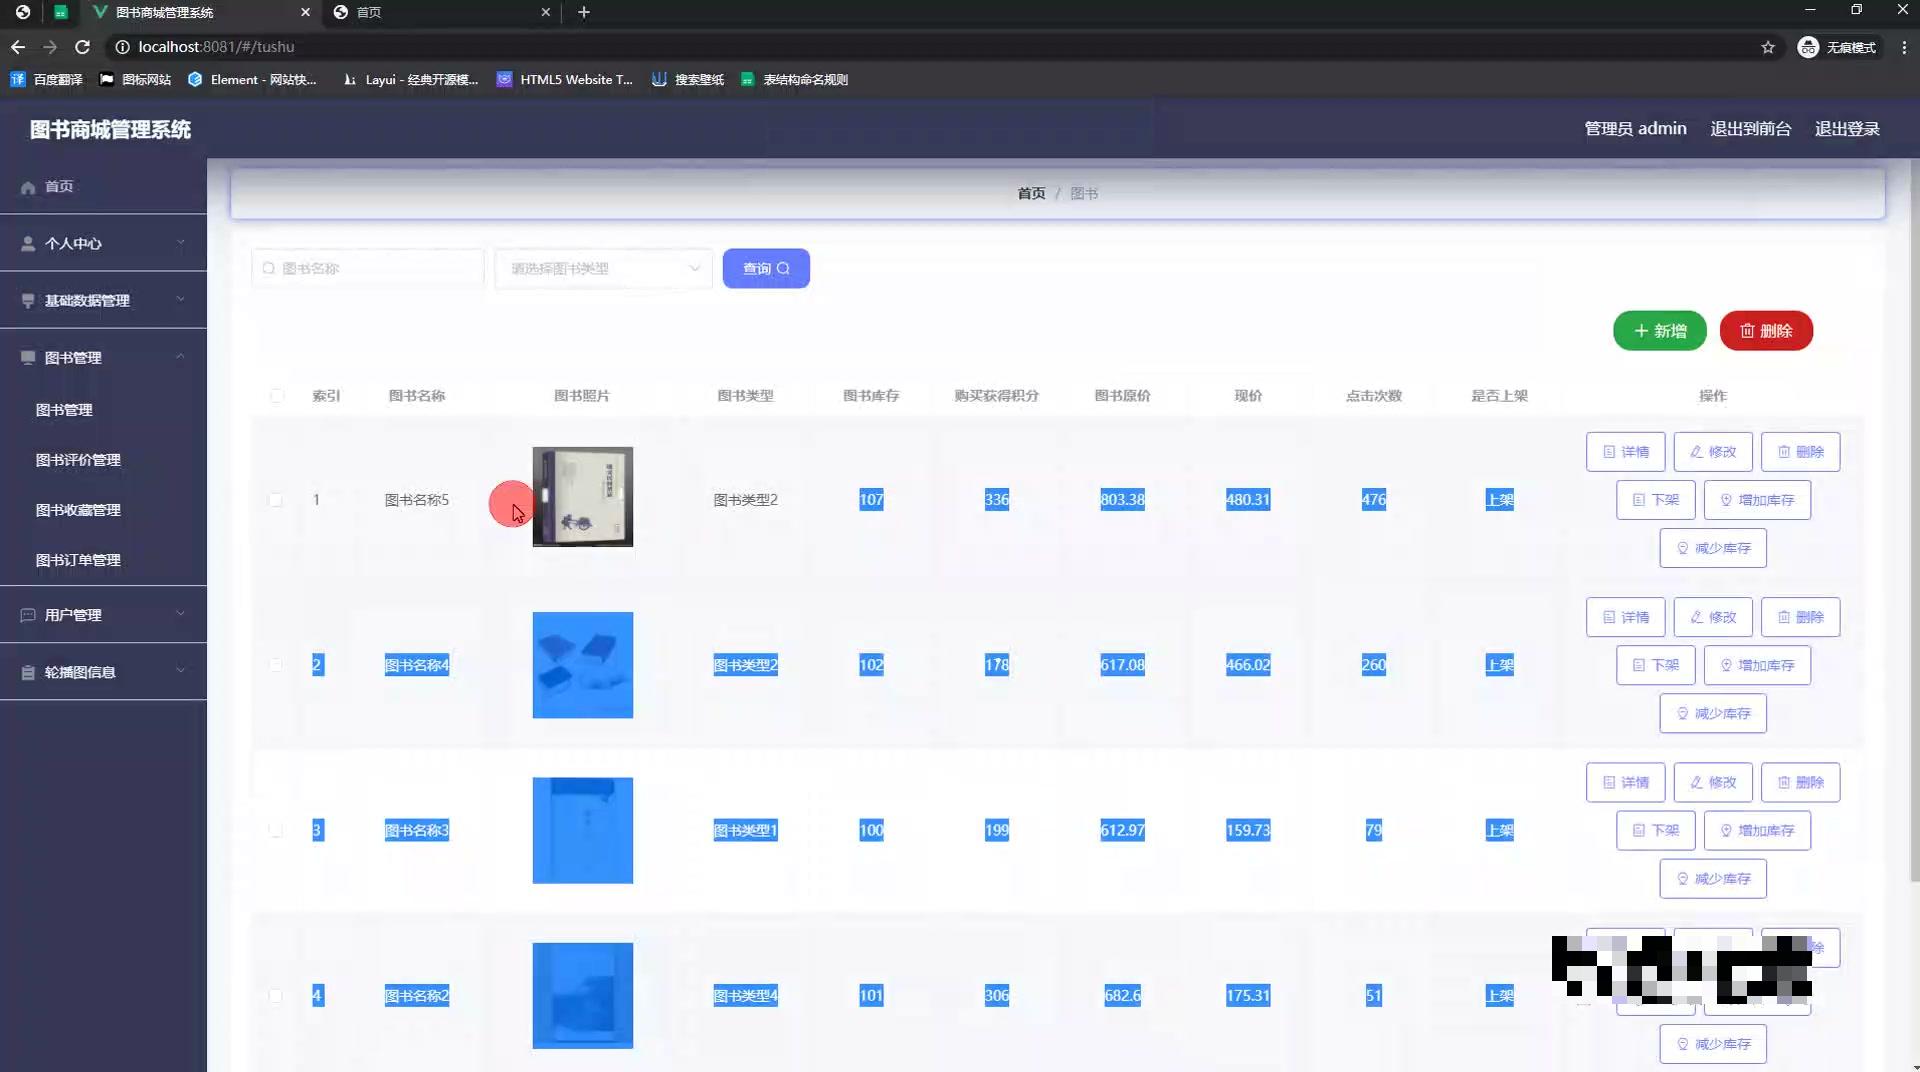Open the 图书名称4 book photo
Screen dimensions: 1920x1072
[x=582, y=665]
